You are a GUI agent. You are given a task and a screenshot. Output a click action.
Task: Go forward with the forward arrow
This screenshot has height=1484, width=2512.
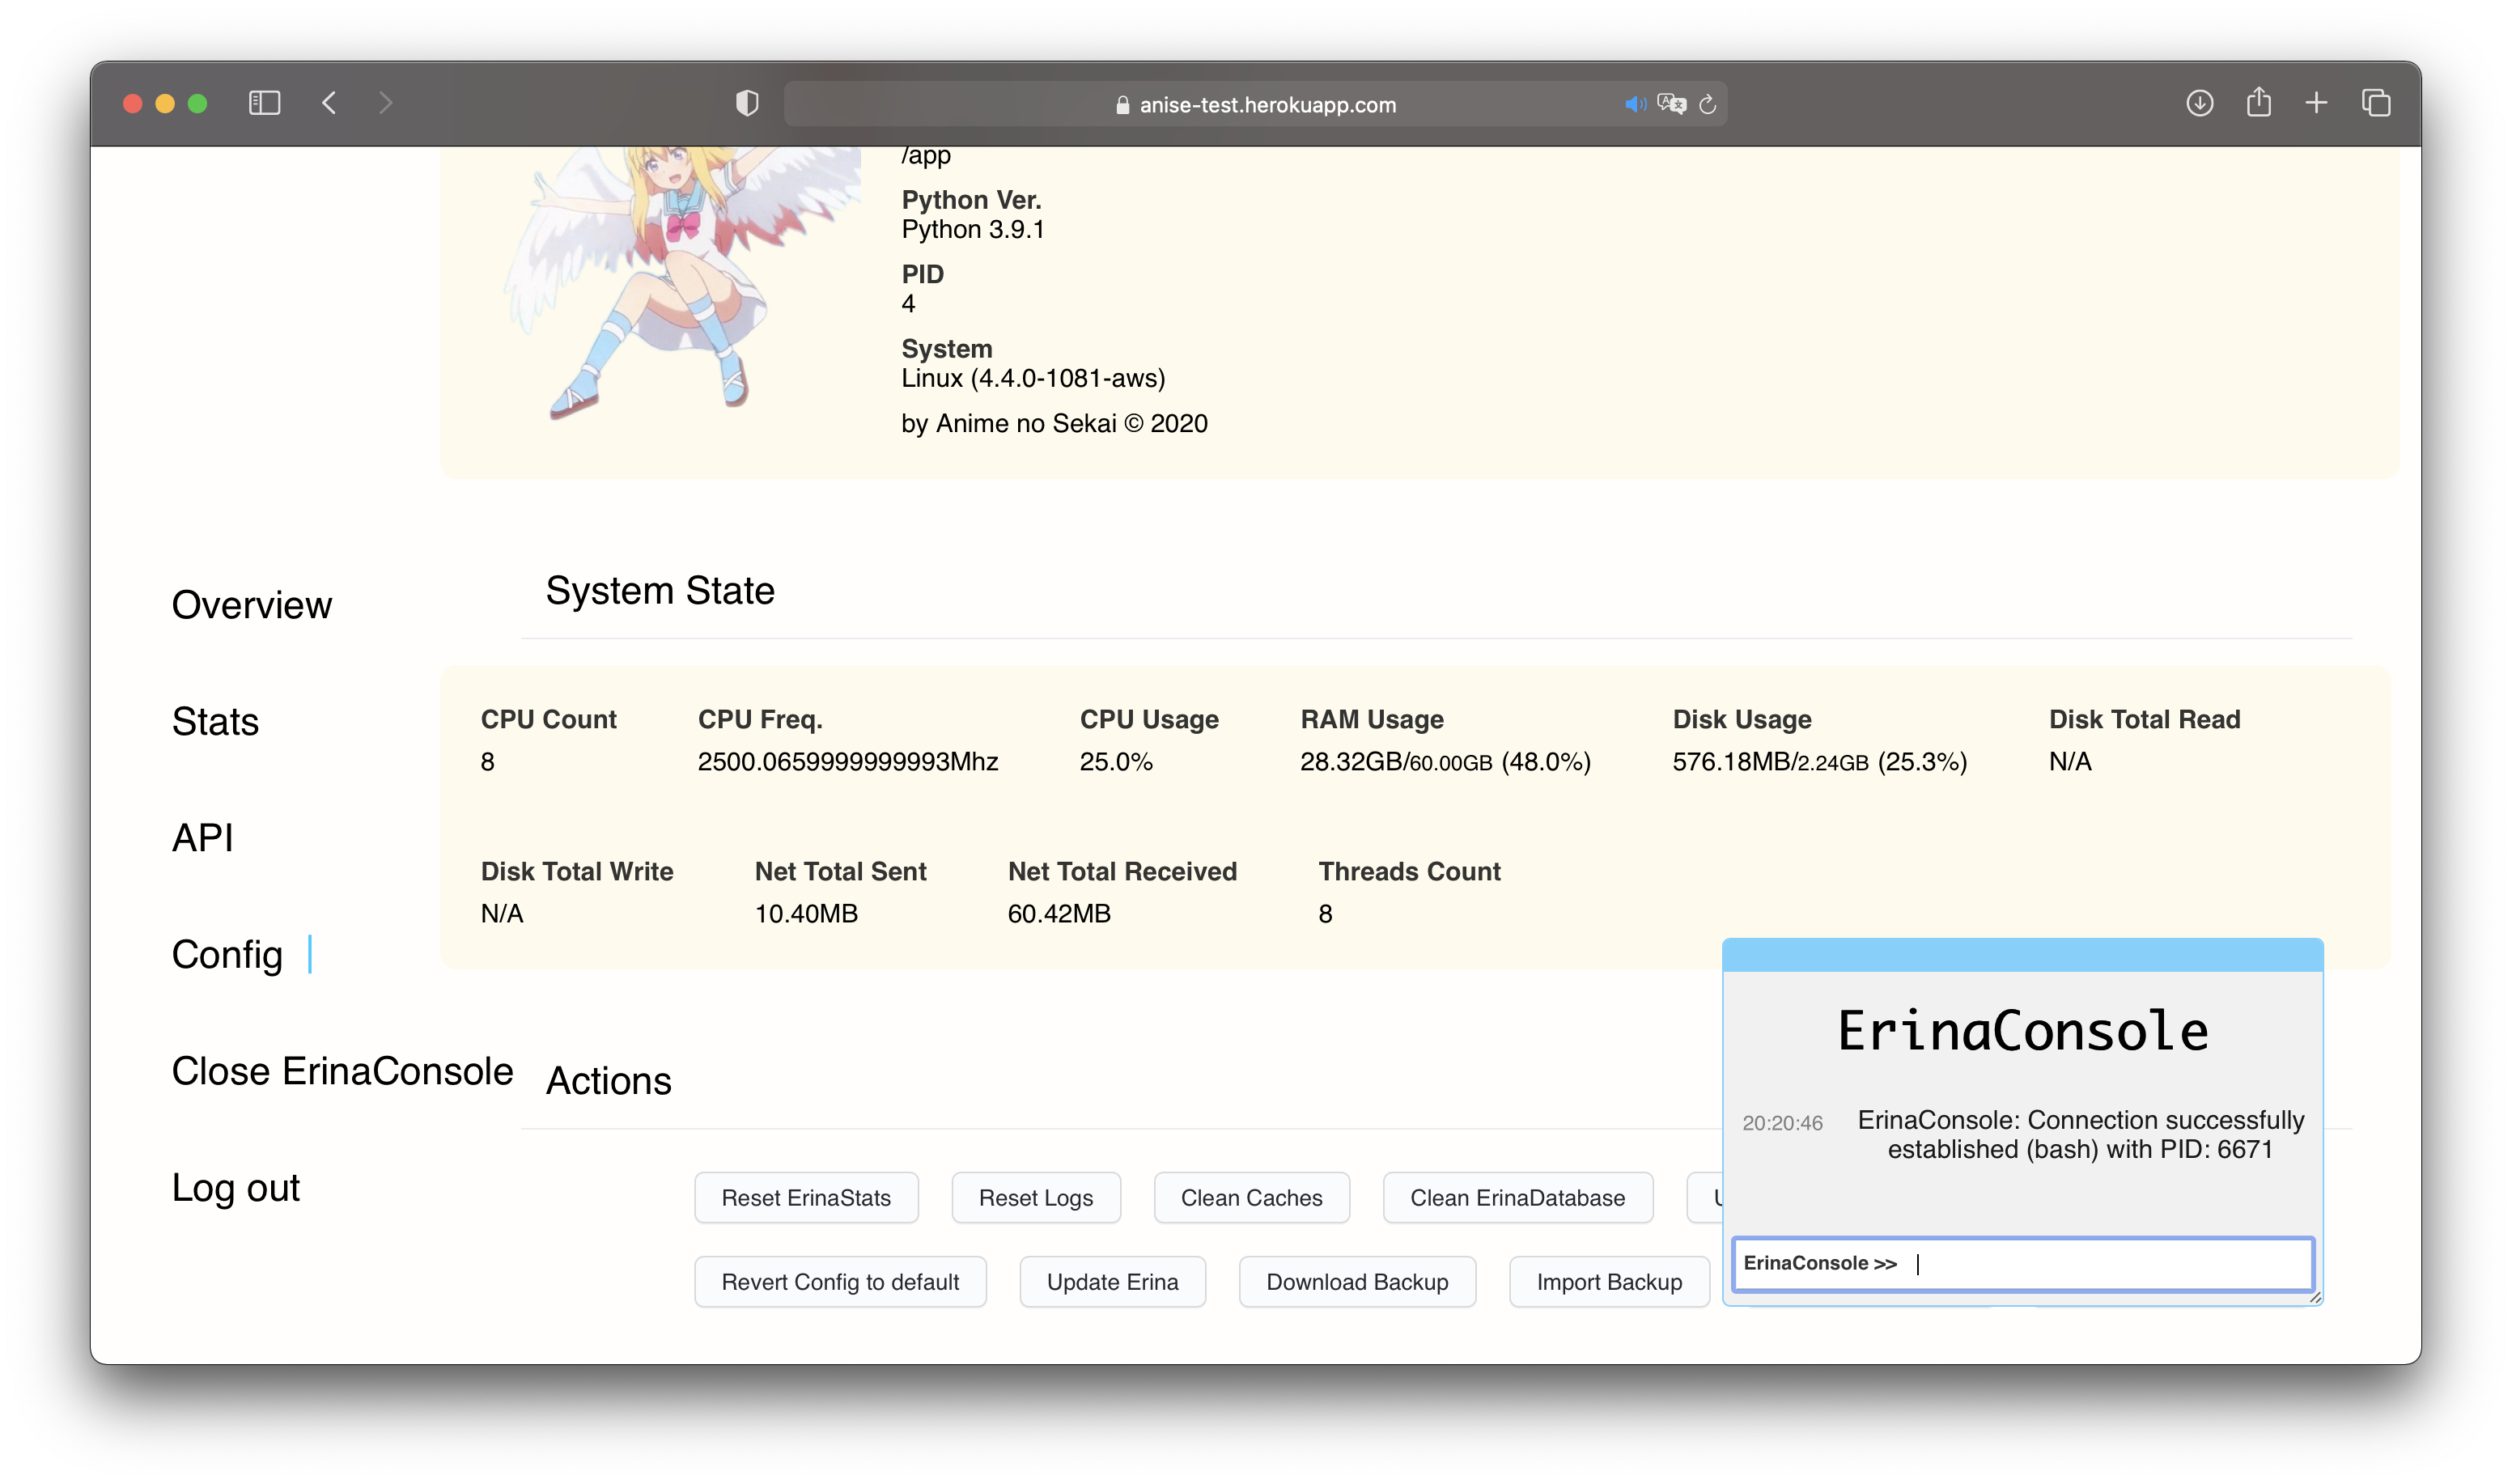[x=385, y=103]
